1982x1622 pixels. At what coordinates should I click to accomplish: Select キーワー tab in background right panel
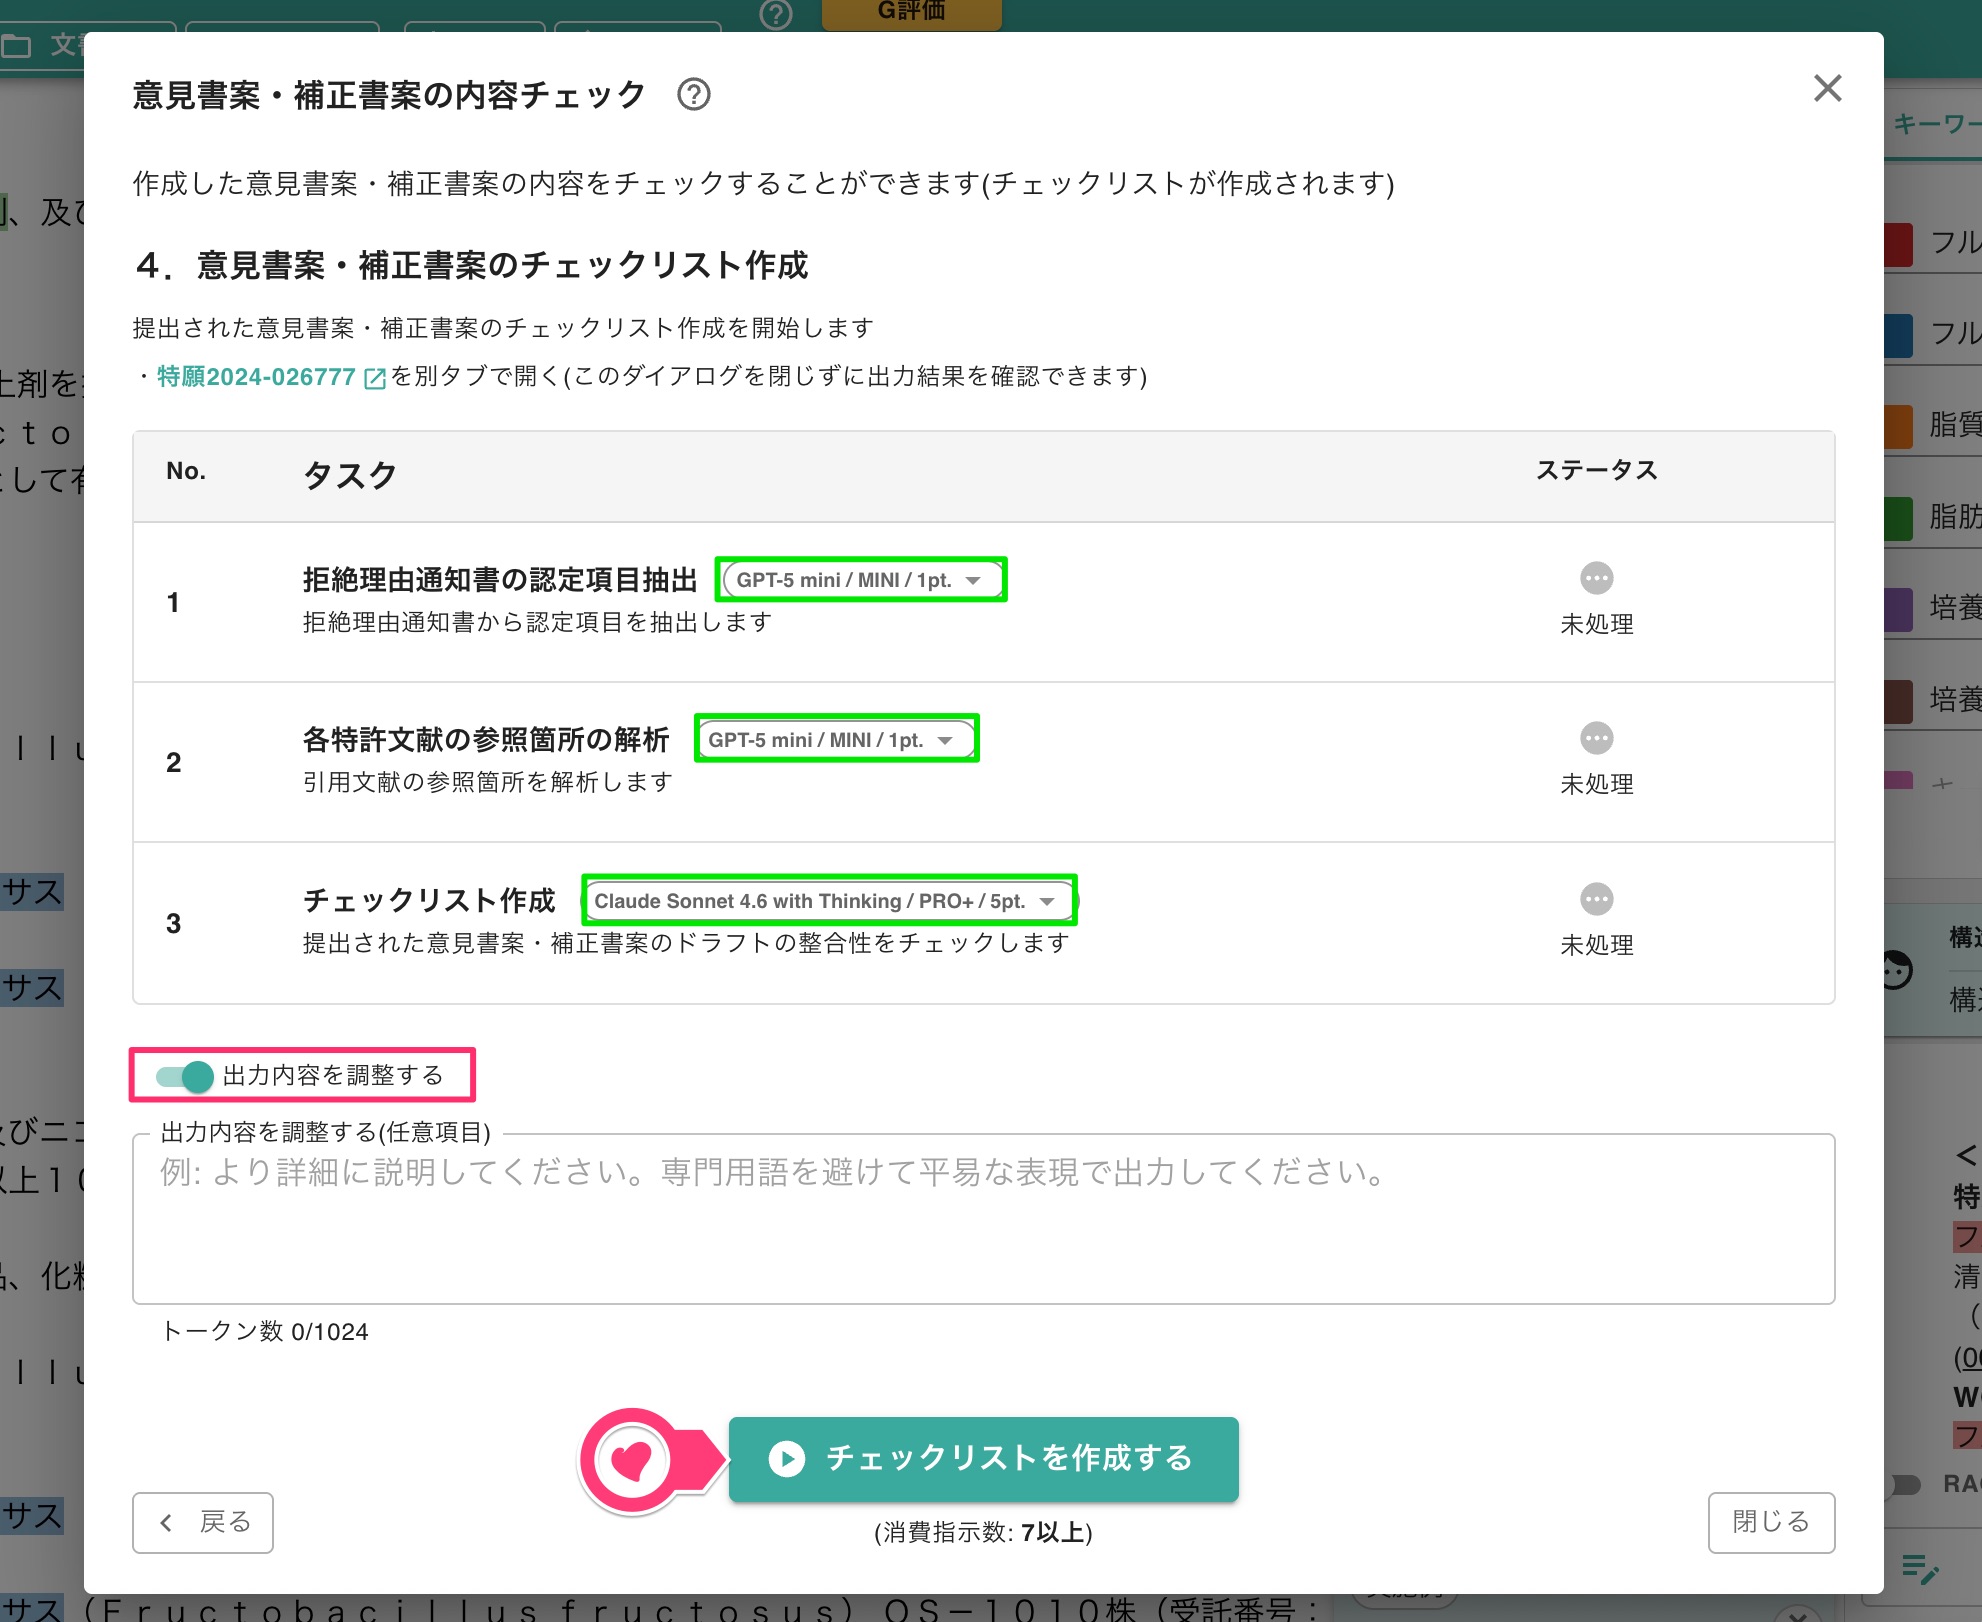click(x=1937, y=124)
